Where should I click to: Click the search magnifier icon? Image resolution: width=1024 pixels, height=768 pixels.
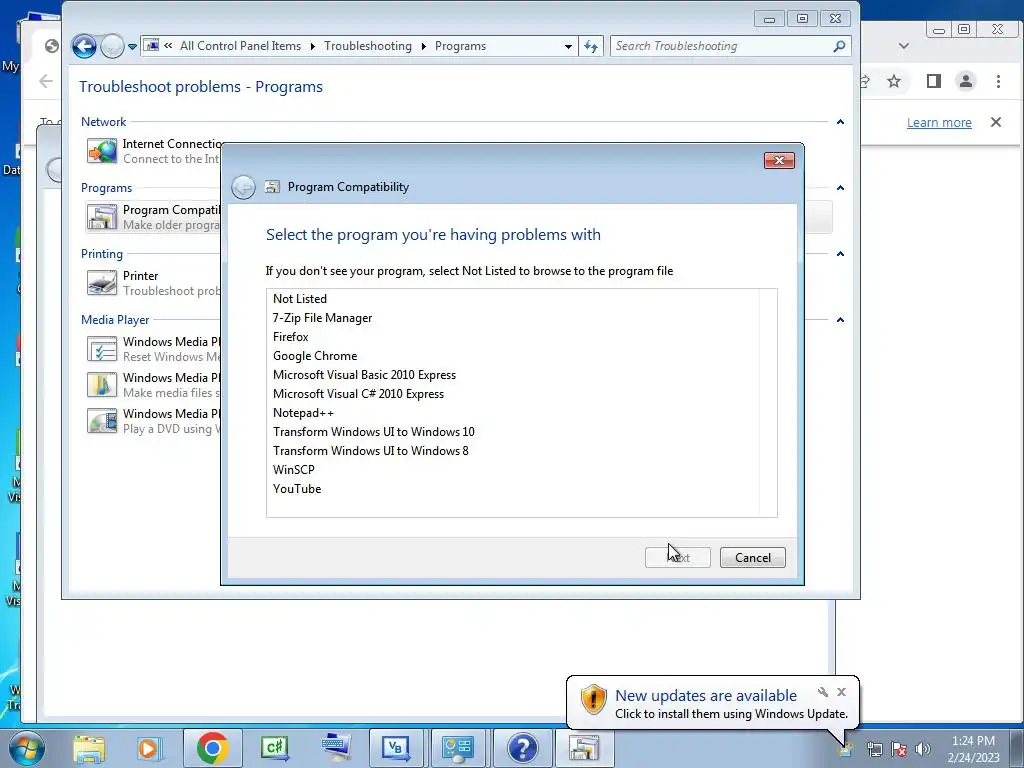[839, 46]
